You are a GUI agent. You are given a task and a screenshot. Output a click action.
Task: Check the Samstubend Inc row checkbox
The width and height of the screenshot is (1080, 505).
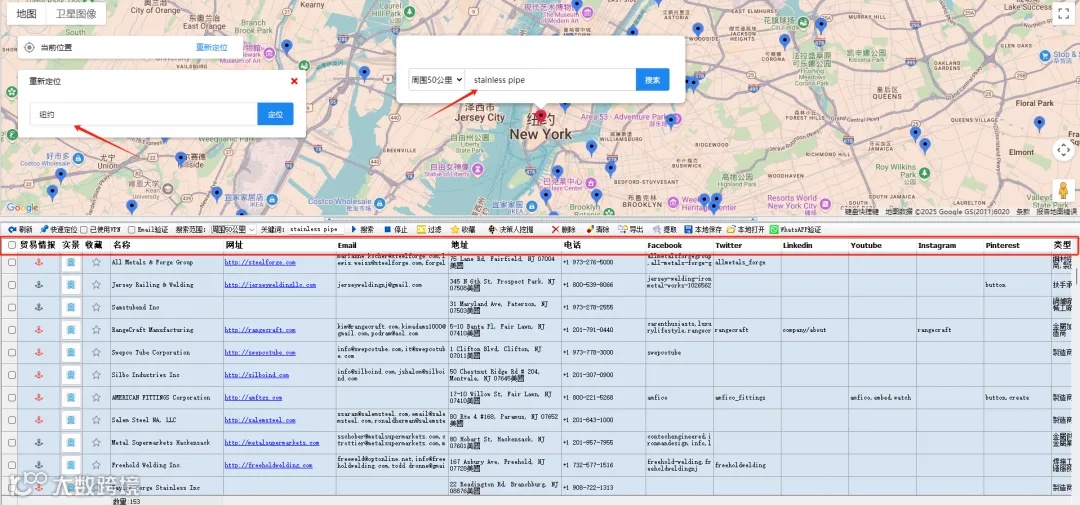pos(12,307)
